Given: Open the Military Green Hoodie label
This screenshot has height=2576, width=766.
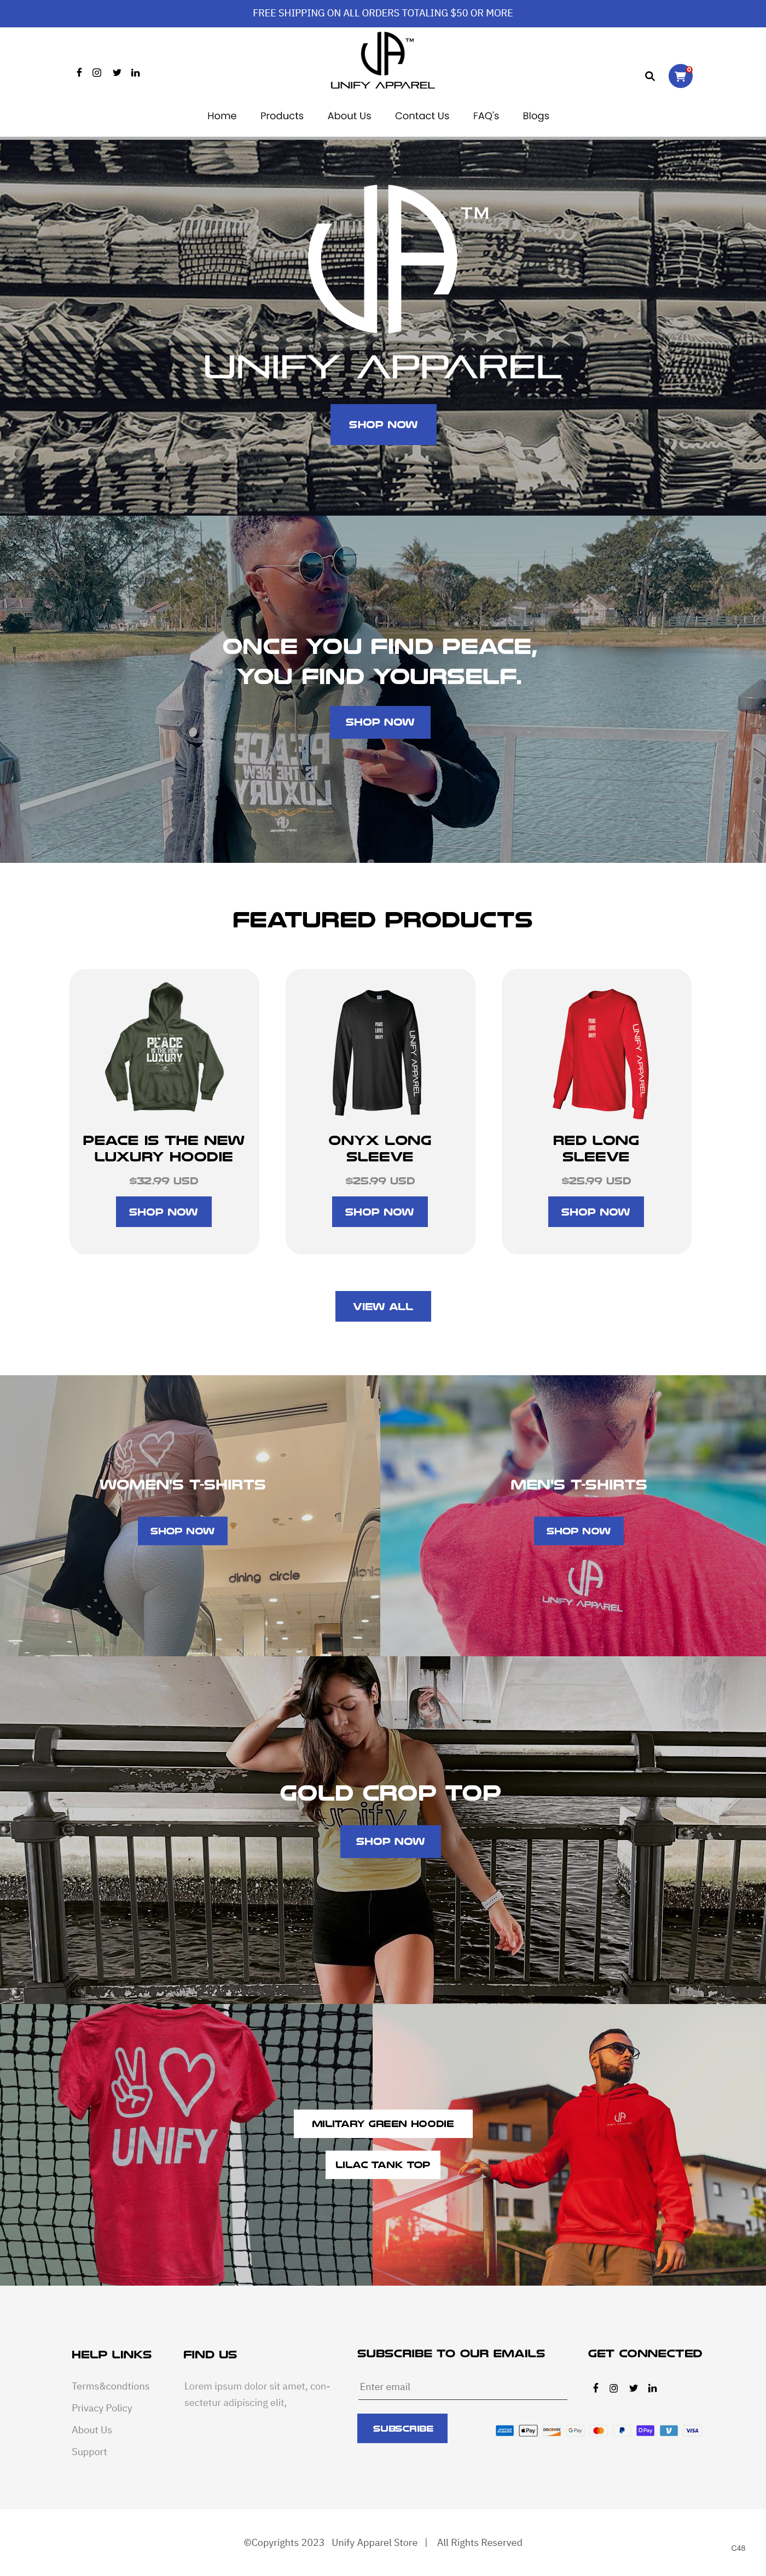Looking at the screenshot, I should coord(383,2123).
